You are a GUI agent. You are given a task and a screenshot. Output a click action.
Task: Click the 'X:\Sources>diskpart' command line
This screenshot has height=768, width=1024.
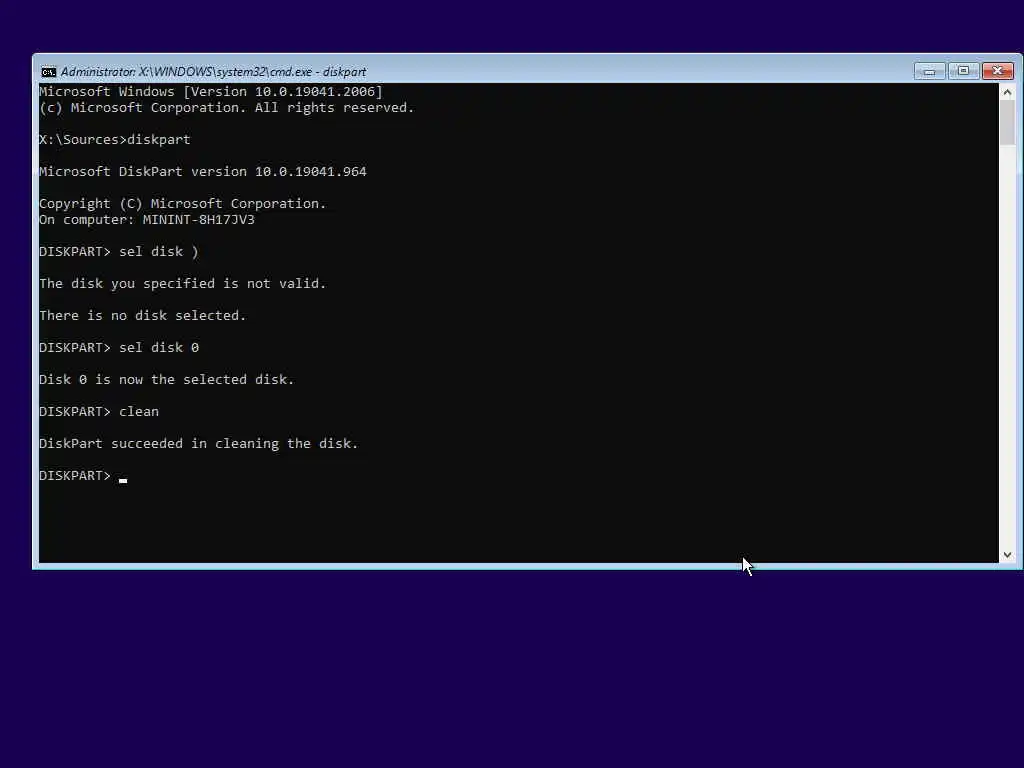point(115,140)
